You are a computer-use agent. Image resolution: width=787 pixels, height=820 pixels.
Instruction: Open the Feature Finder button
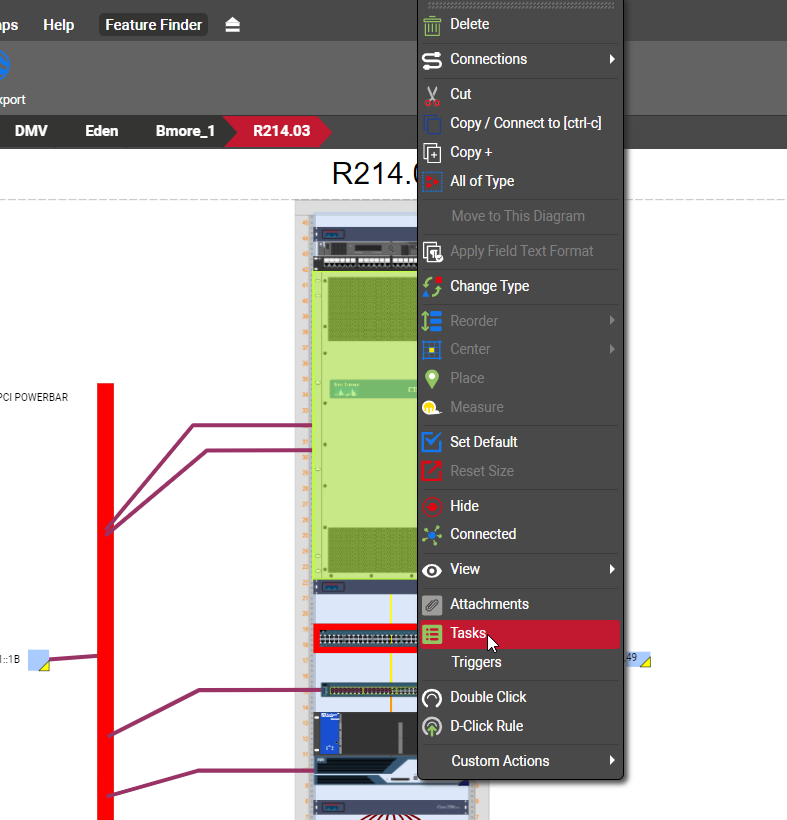tap(153, 25)
